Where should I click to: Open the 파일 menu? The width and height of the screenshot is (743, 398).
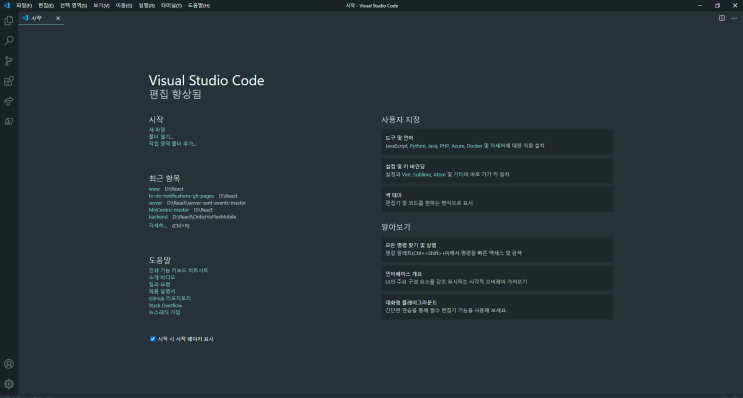pyautogui.click(x=24, y=6)
